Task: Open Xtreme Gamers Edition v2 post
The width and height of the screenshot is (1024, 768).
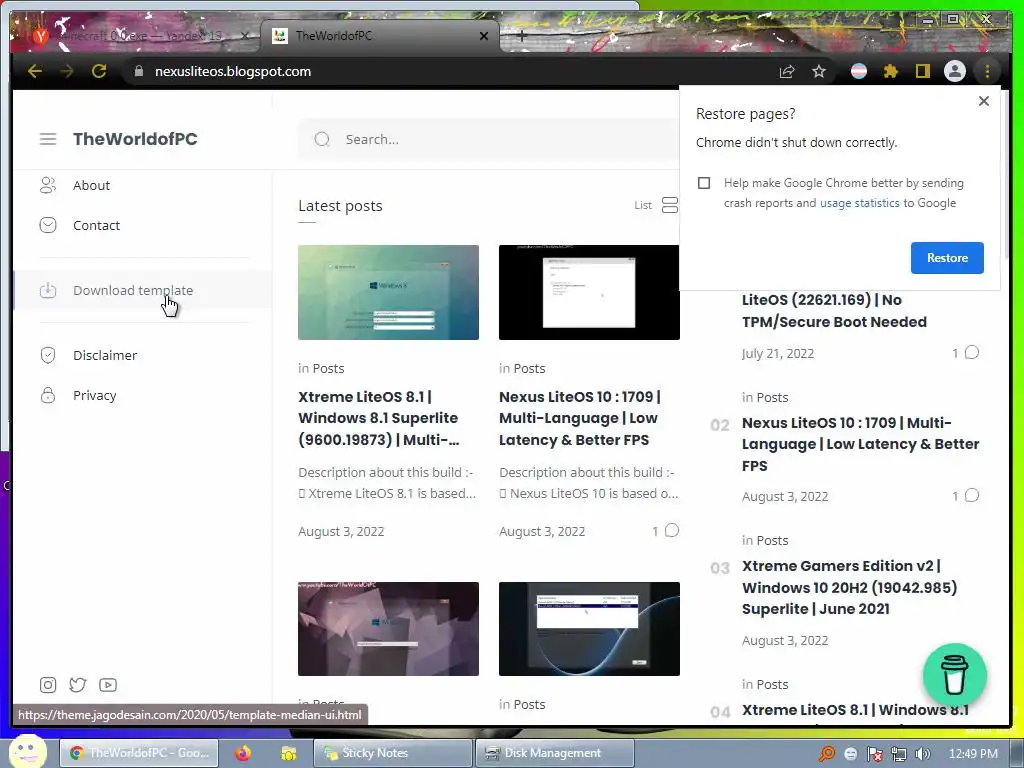Action: coord(849,587)
